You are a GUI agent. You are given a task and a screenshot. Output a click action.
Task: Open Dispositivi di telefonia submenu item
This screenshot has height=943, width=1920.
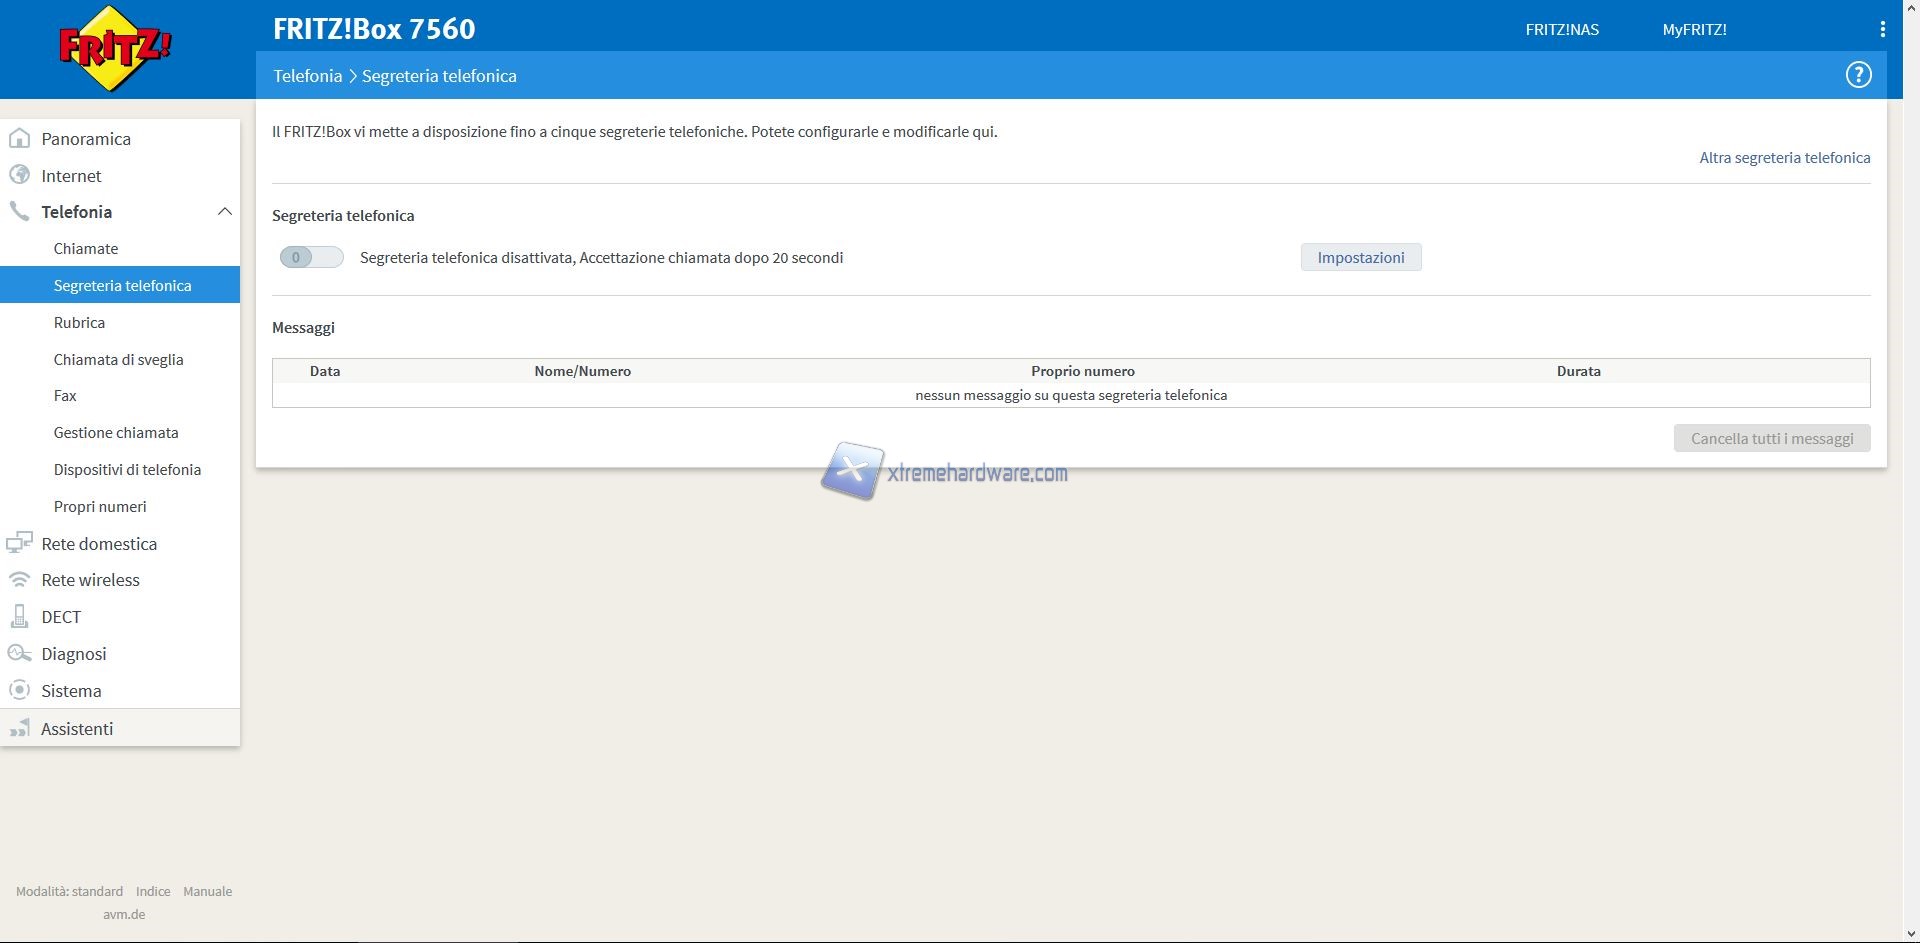127,470
